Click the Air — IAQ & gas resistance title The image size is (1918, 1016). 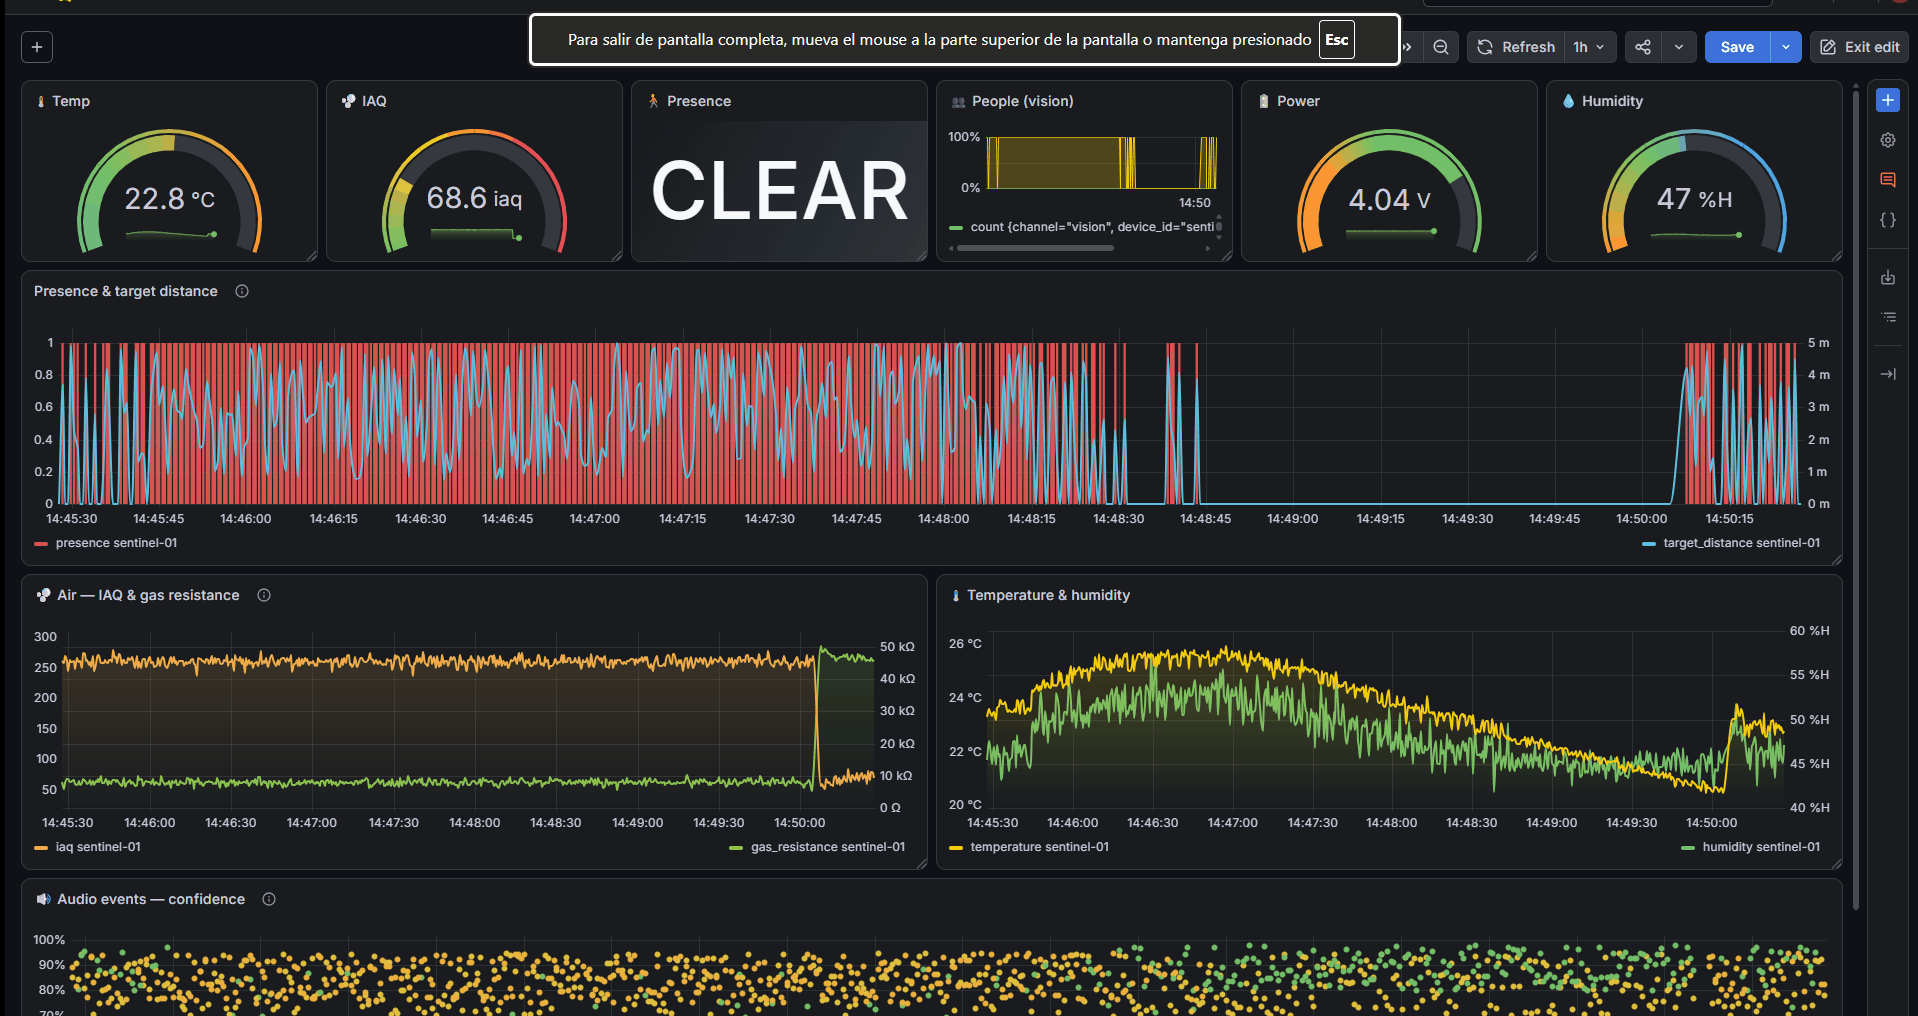pos(148,595)
